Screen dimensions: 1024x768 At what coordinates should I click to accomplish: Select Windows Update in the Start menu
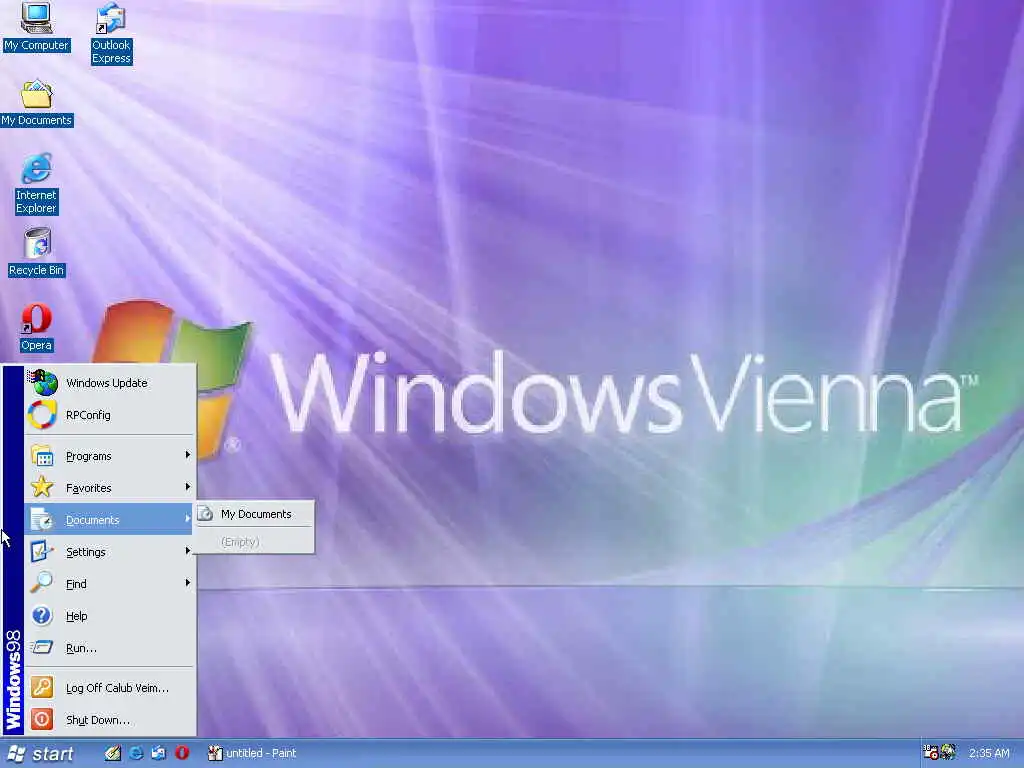pyautogui.click(x=110, y=383)
